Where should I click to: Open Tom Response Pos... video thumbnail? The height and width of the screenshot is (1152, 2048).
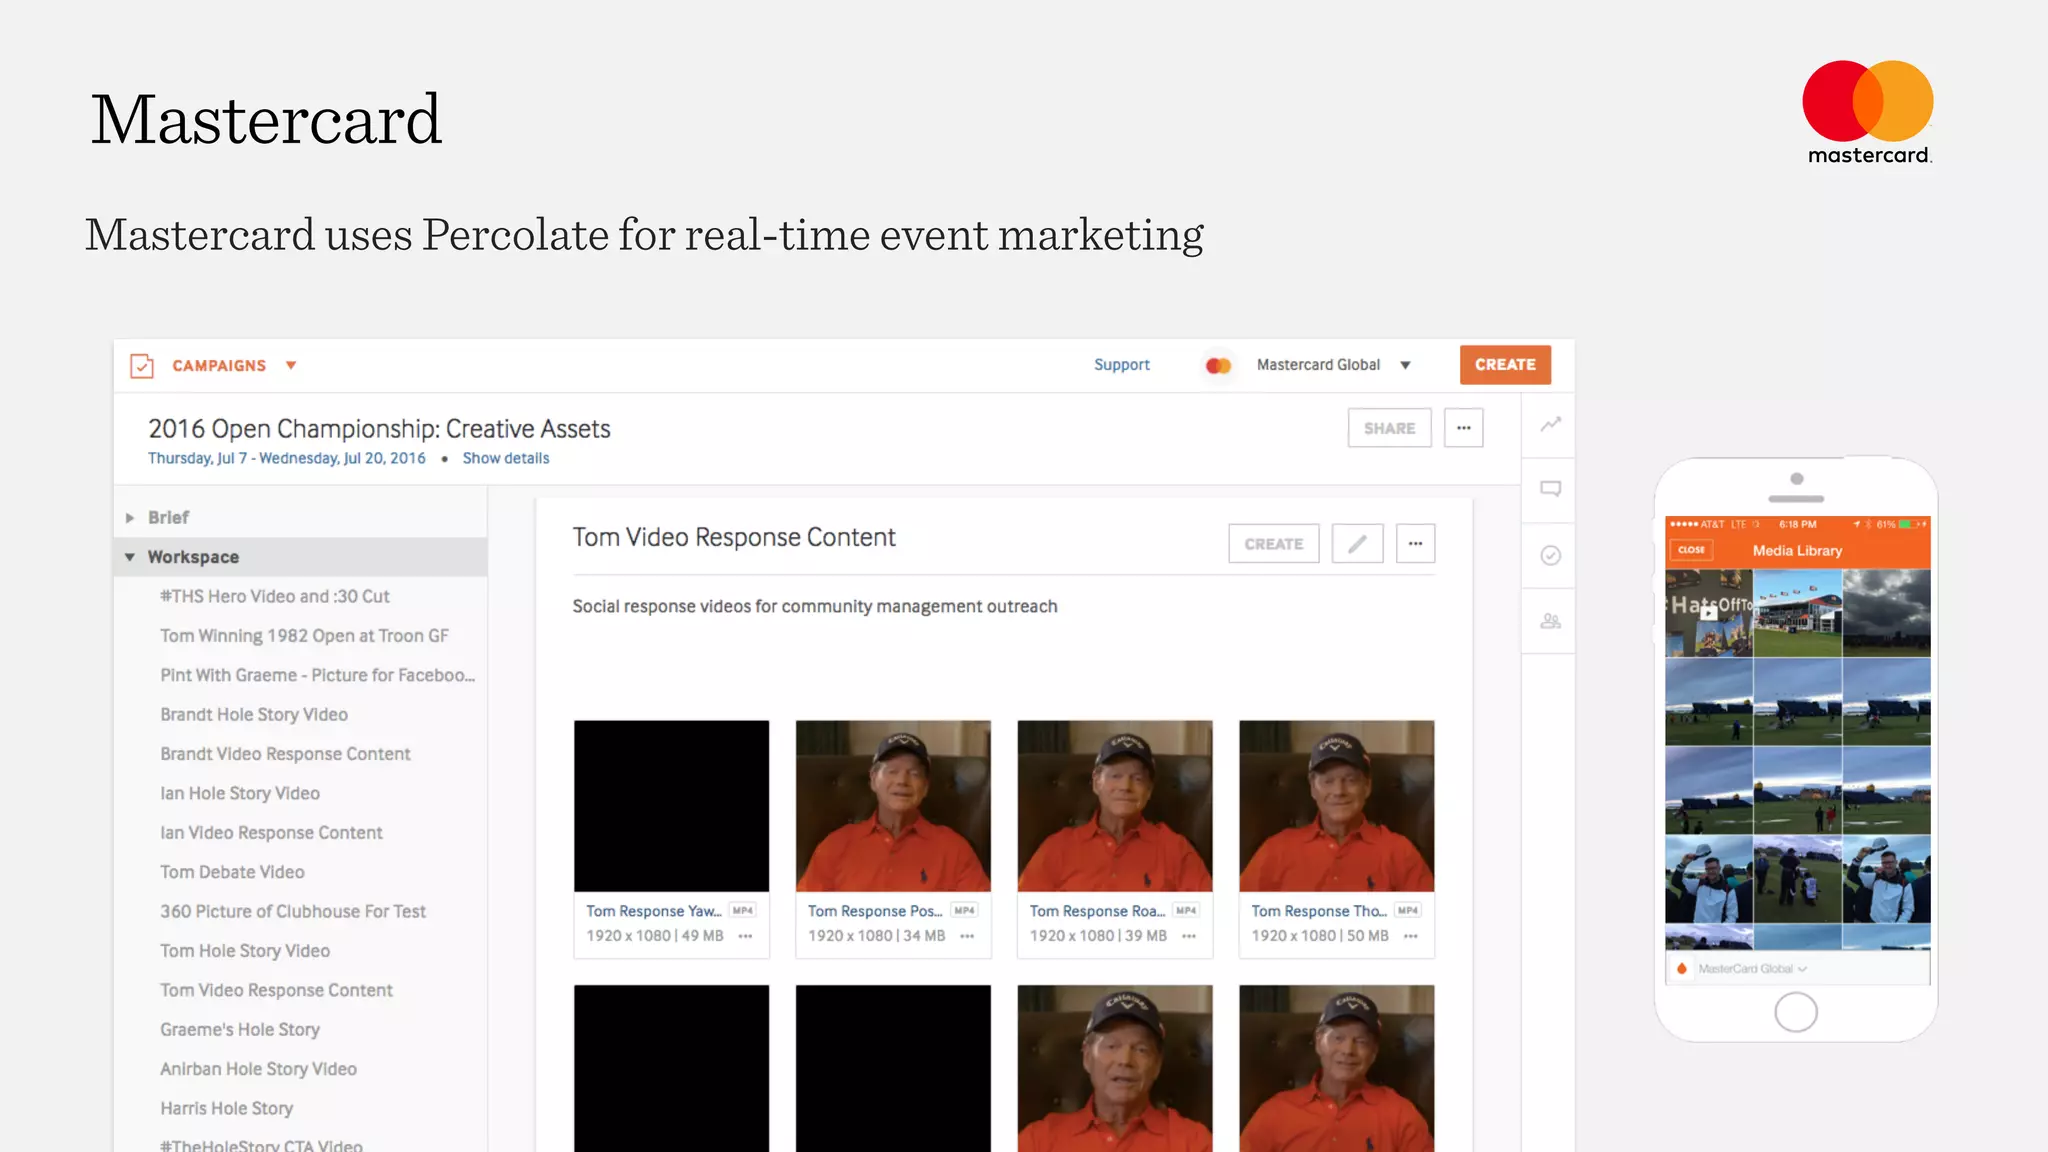point(893,806)
